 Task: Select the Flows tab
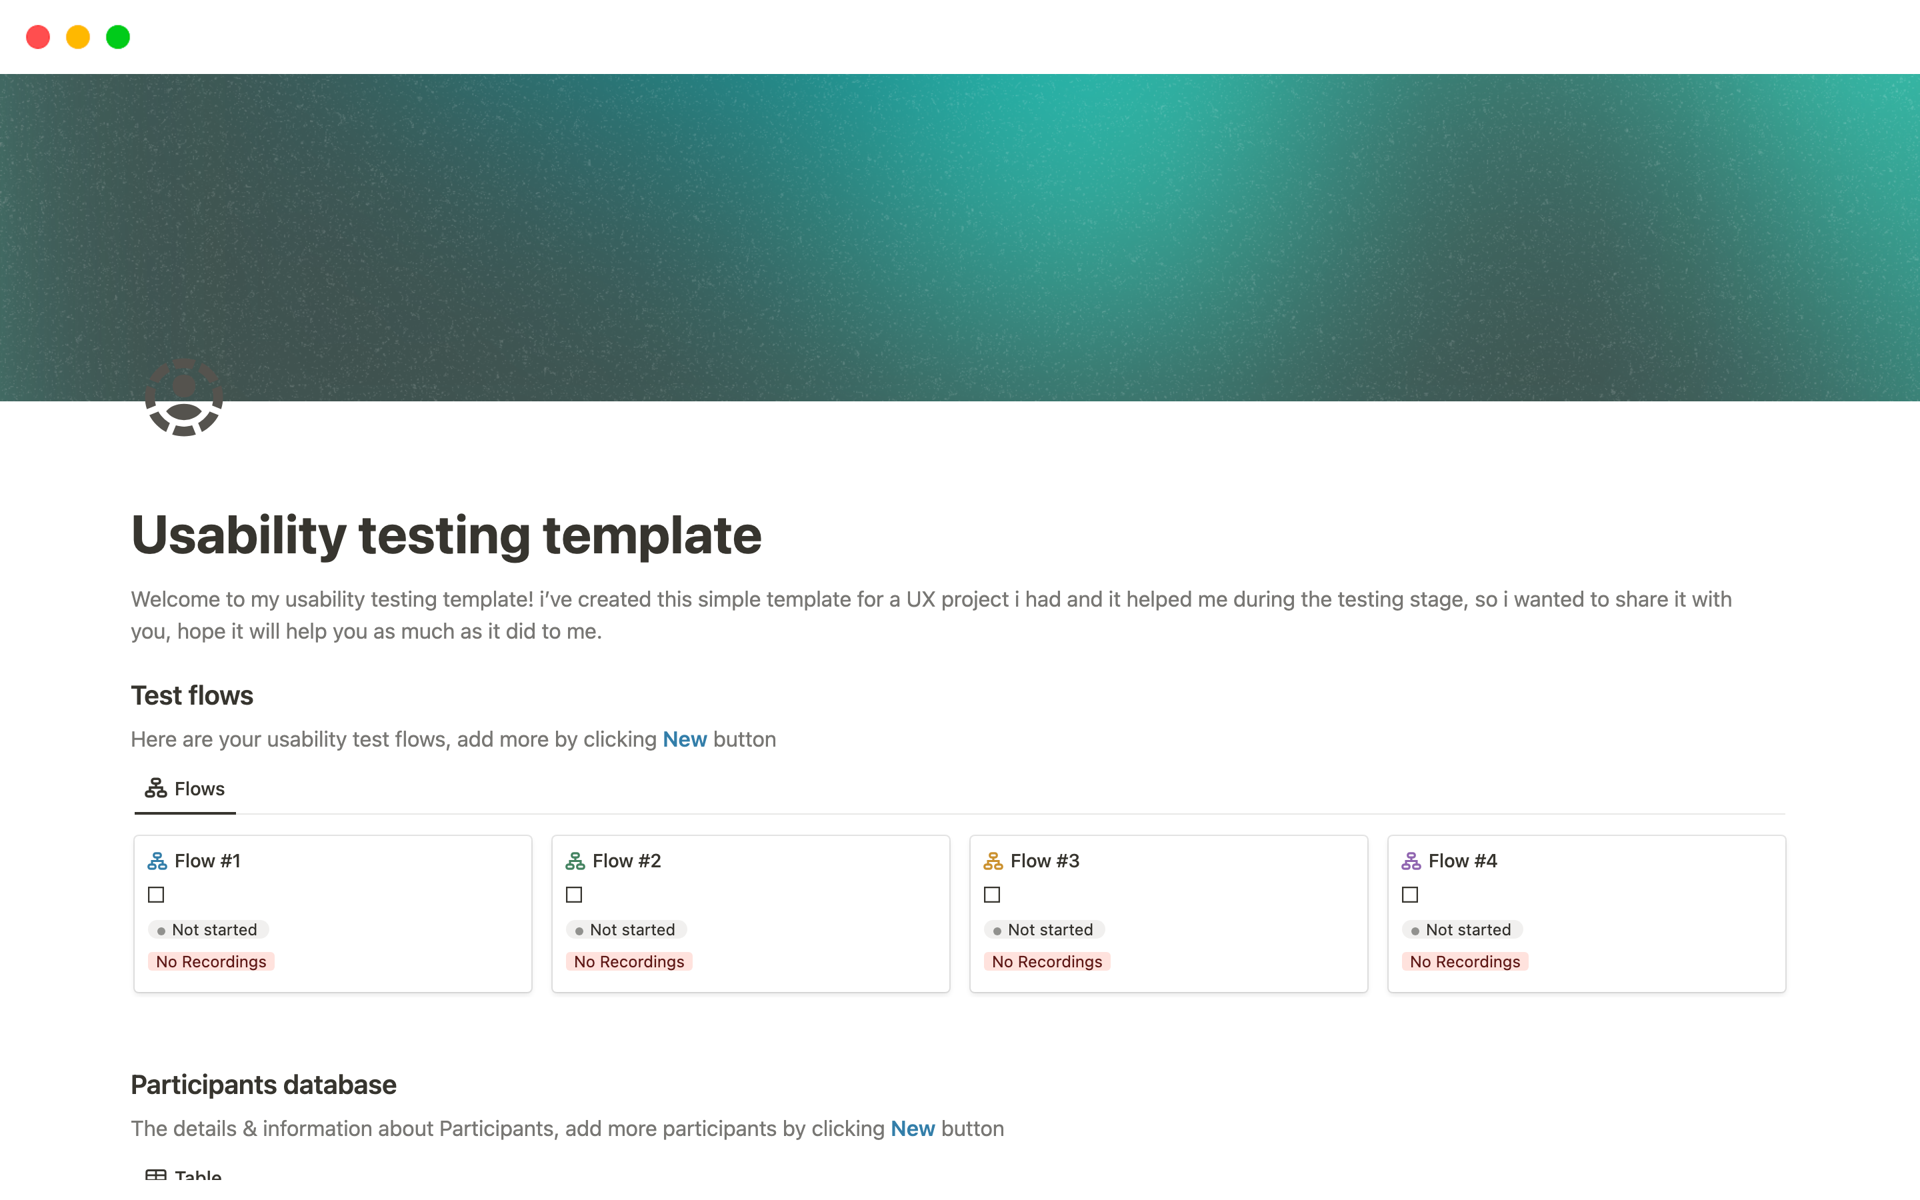coord(186,789)
